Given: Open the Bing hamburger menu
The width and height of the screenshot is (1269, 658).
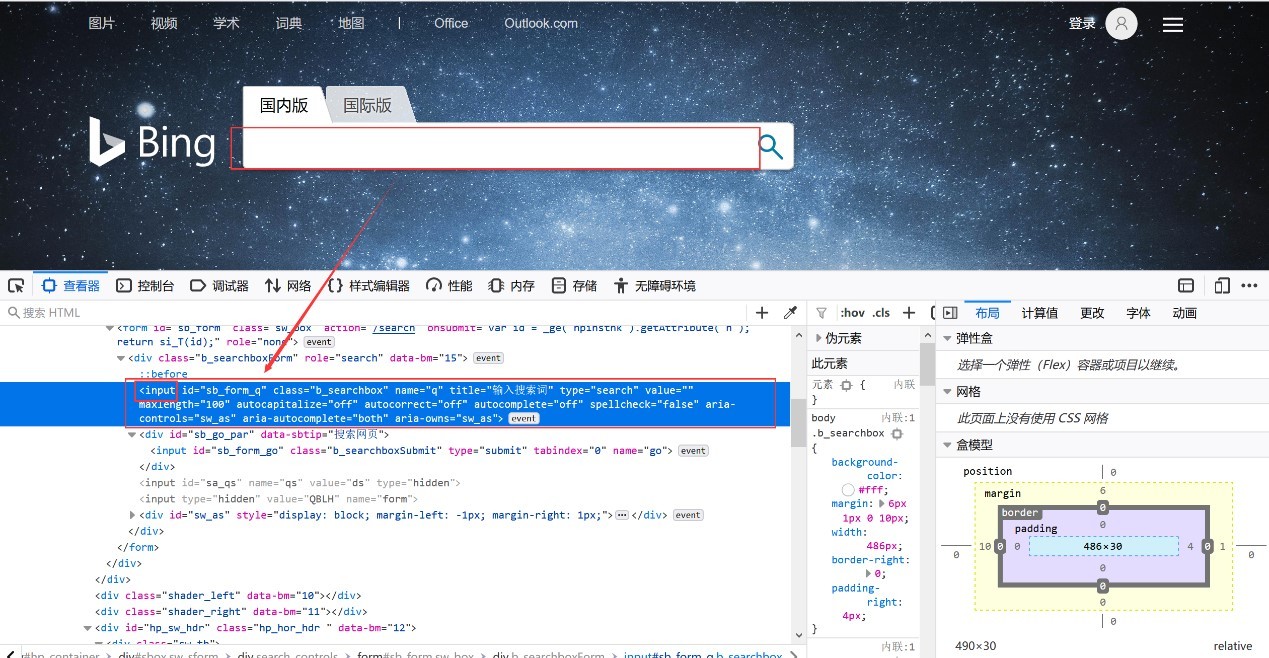Looking at the screenshot, I should [x=1173, y=24].
